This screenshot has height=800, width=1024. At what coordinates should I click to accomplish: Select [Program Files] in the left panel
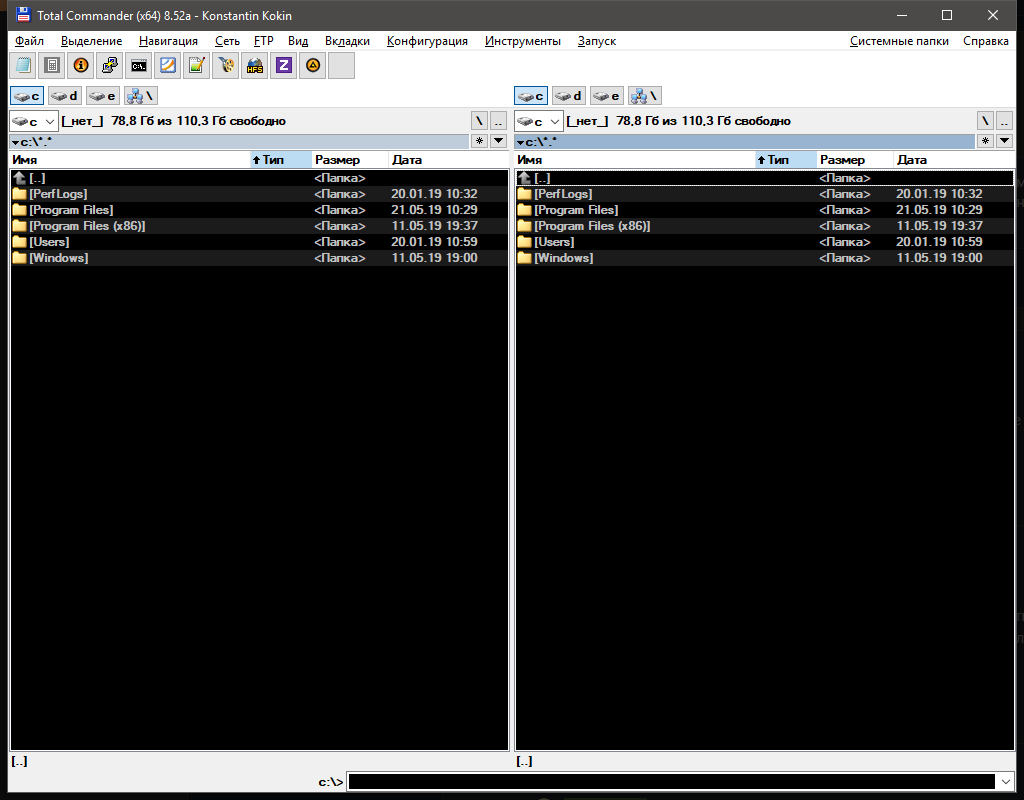[x=259, y=210]
